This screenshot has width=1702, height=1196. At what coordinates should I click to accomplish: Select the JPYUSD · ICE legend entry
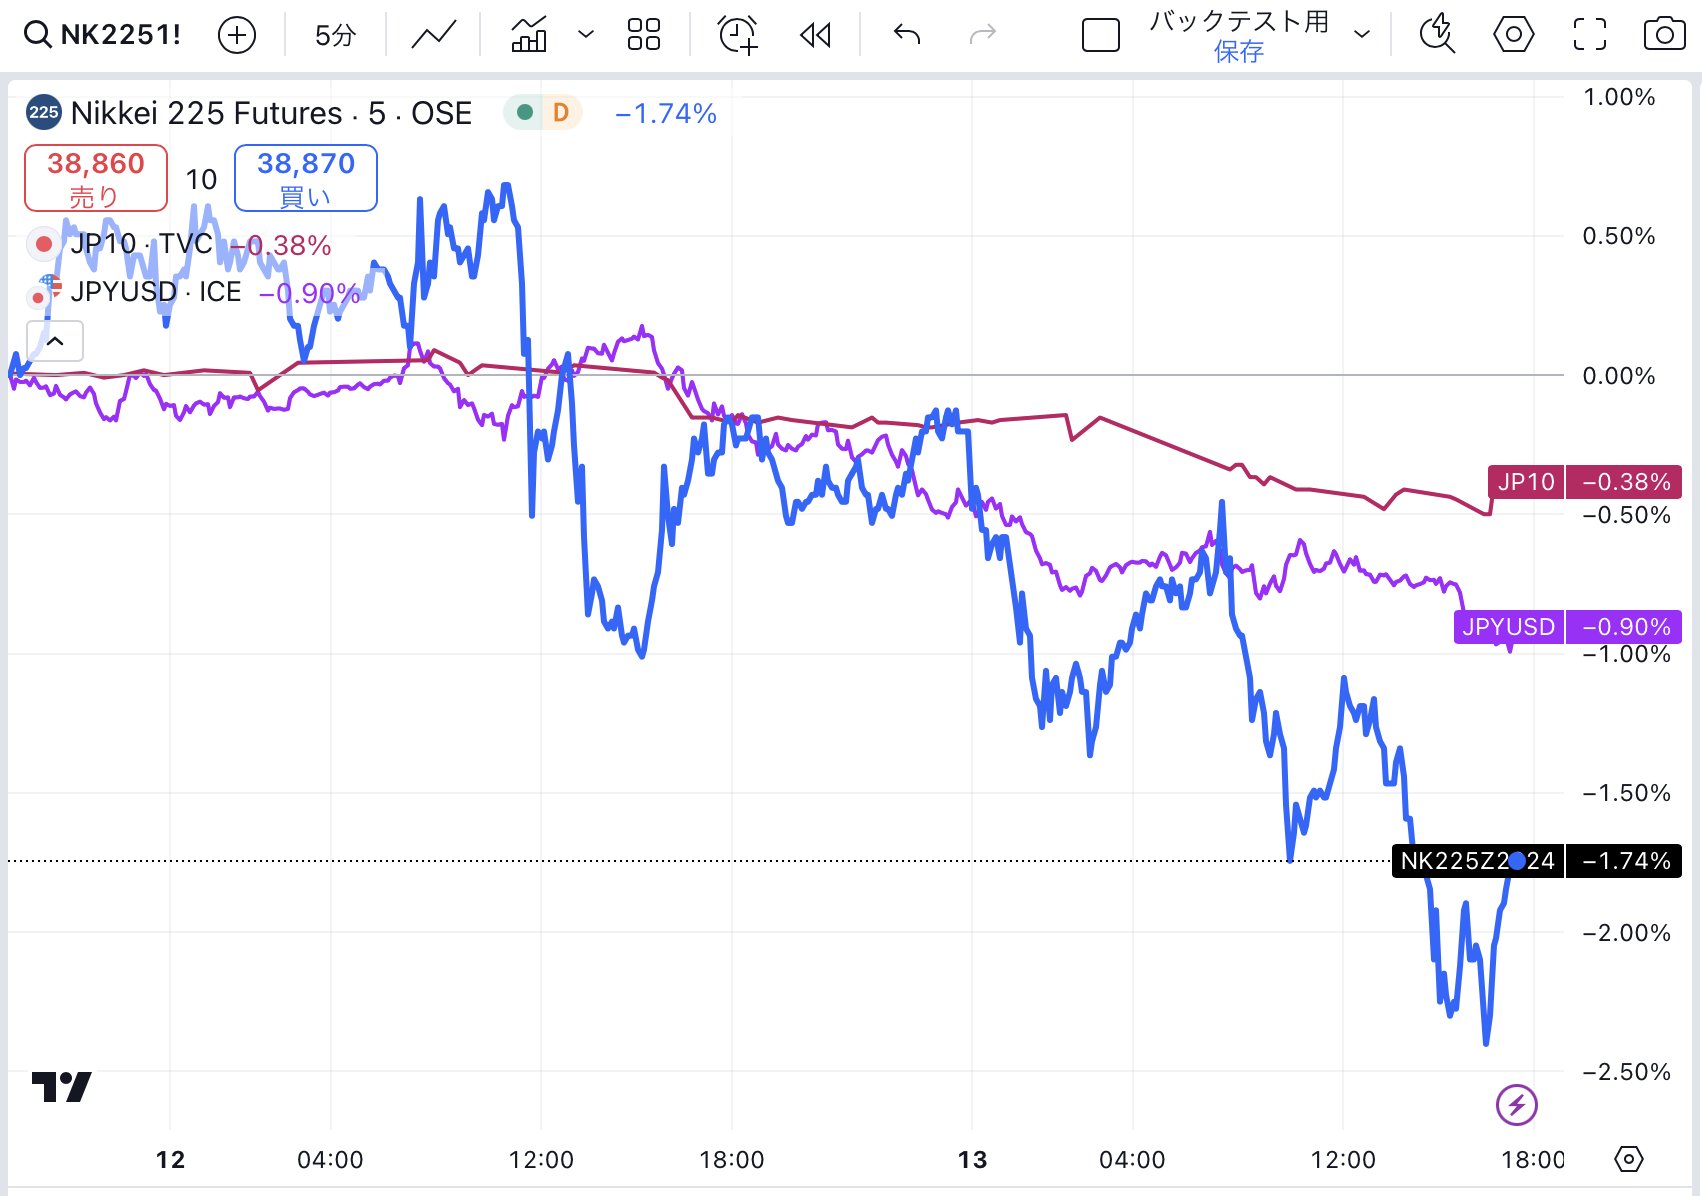tap(156, 292)
